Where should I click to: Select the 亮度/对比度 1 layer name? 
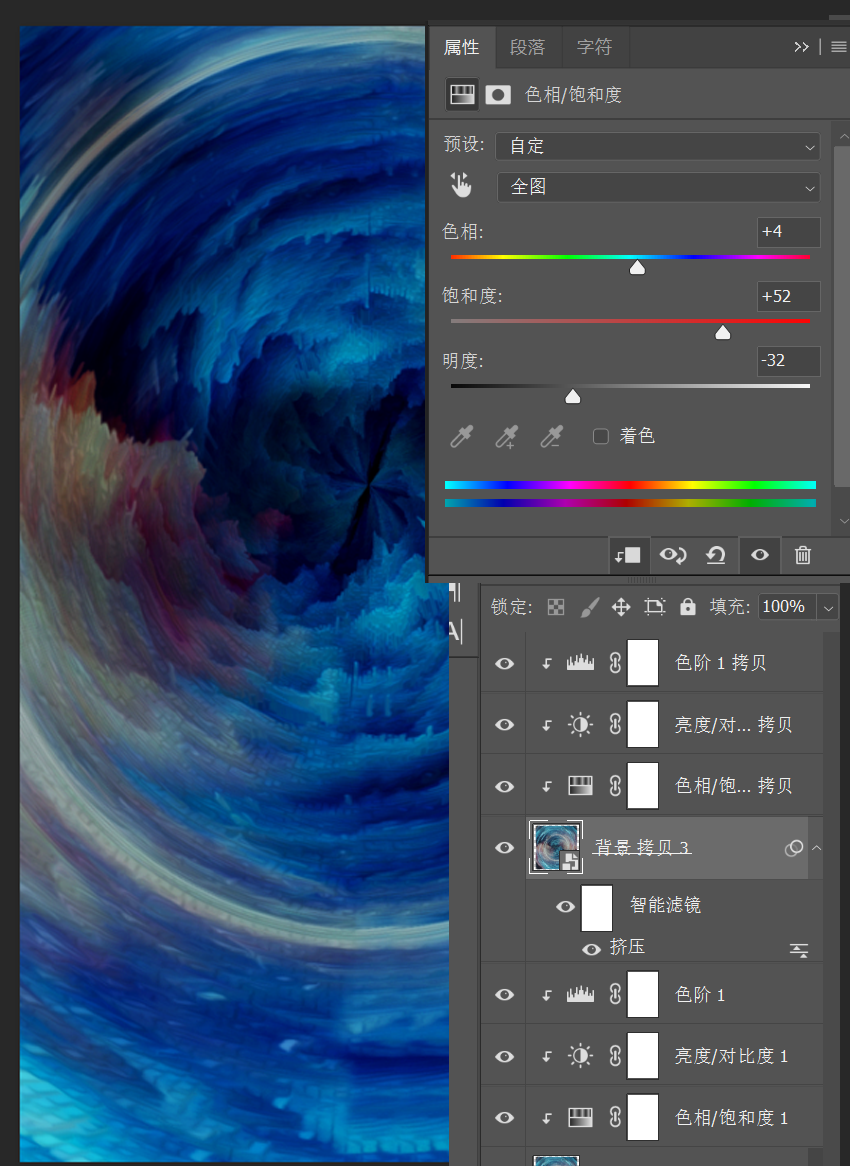[x=731, y=1056]
